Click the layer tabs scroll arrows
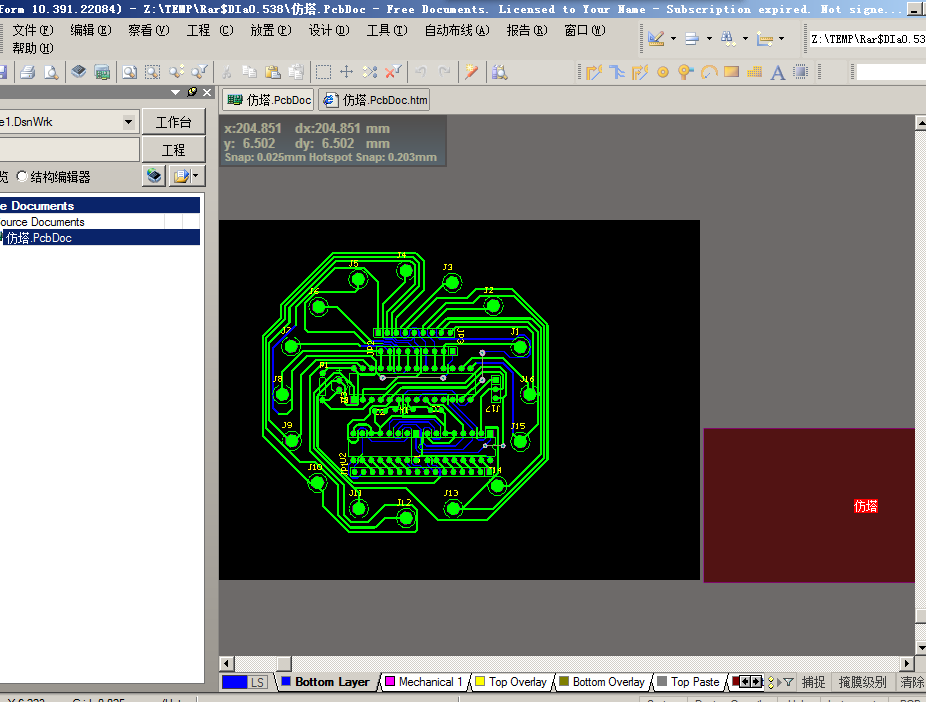 (x=750, y=682)
